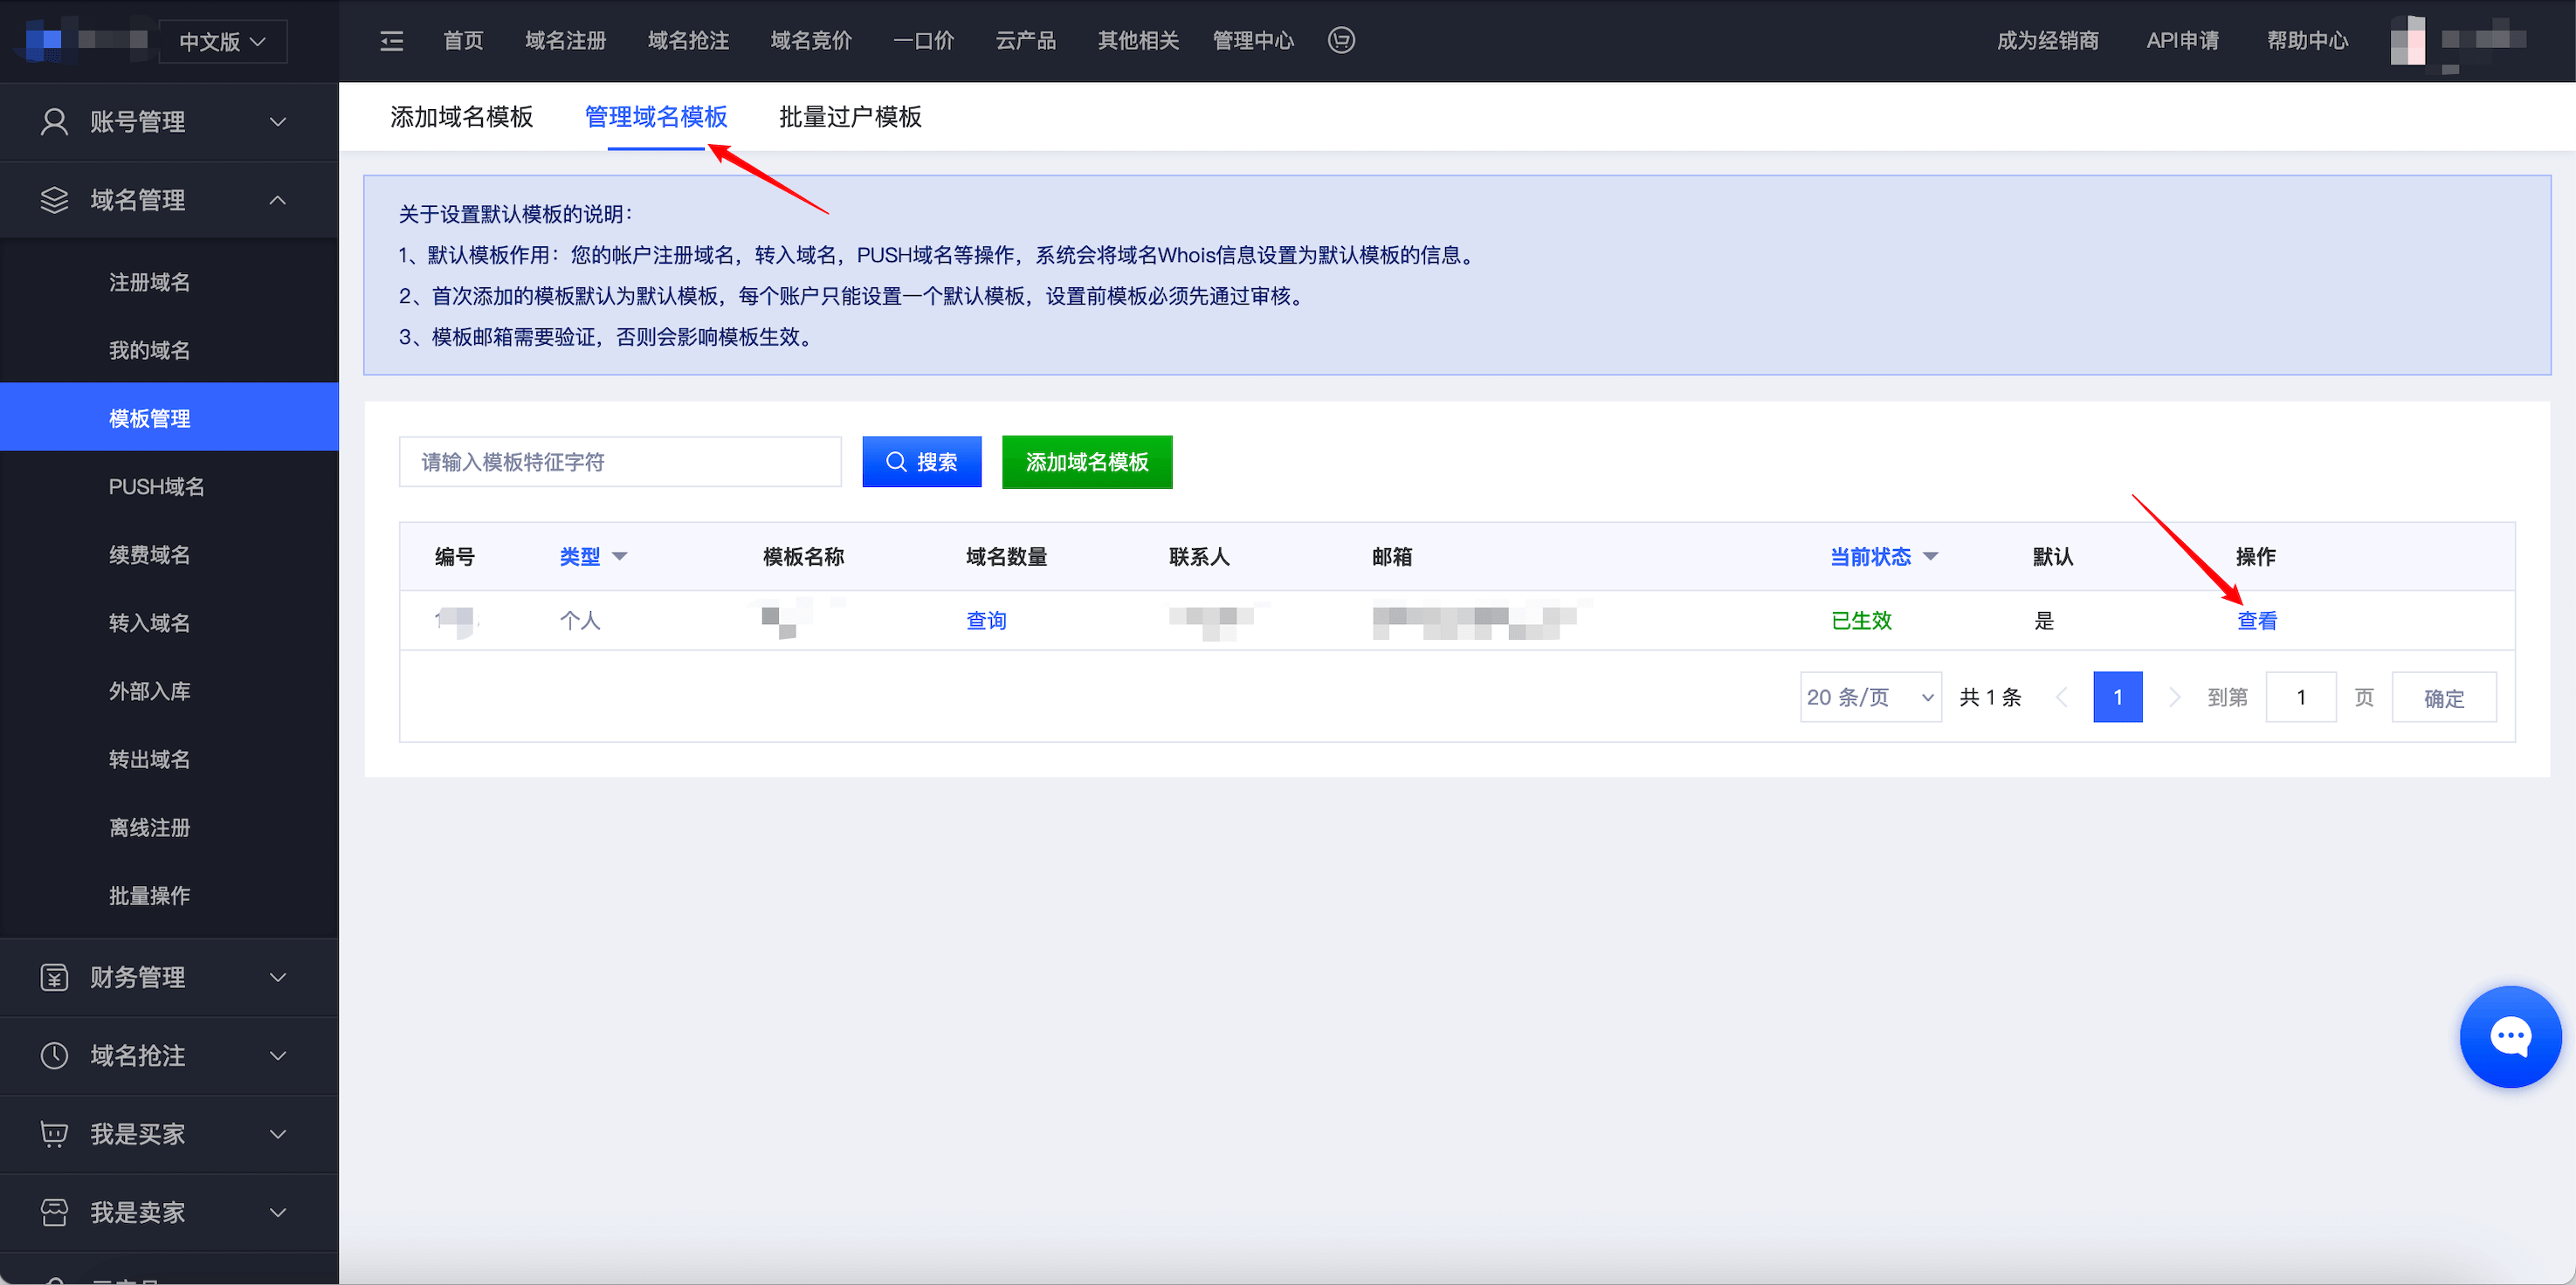Click the 查看 link in 操作 column

tap(2256, 621)
